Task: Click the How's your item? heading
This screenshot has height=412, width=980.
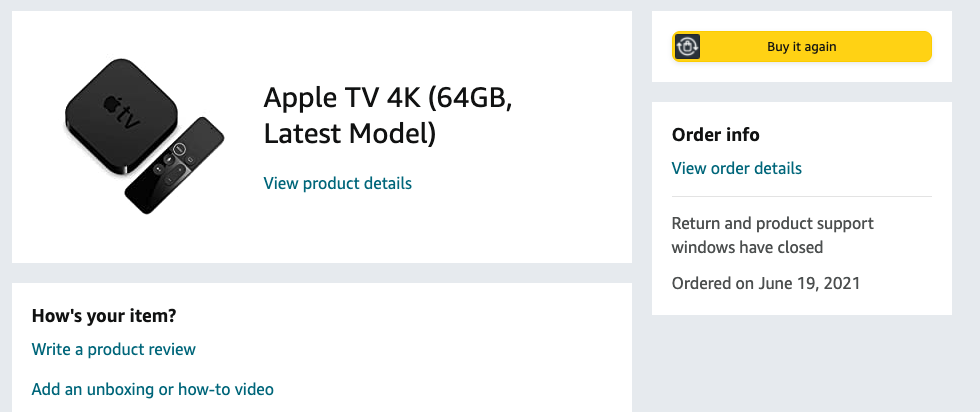Action: click(x=104, y=316)
